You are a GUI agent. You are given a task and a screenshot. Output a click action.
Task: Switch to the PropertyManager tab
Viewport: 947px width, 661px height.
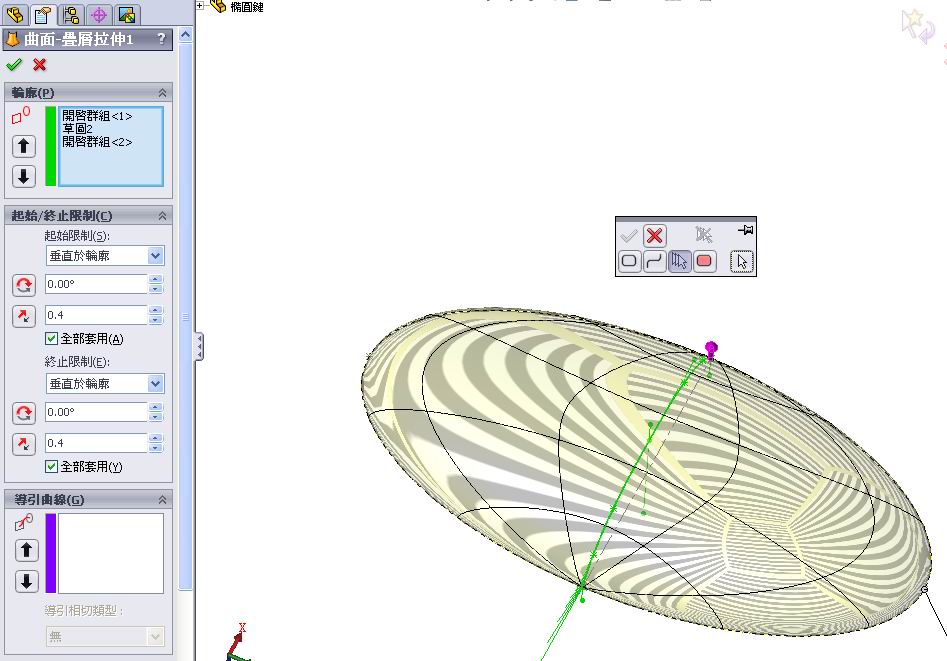point(42,15)
